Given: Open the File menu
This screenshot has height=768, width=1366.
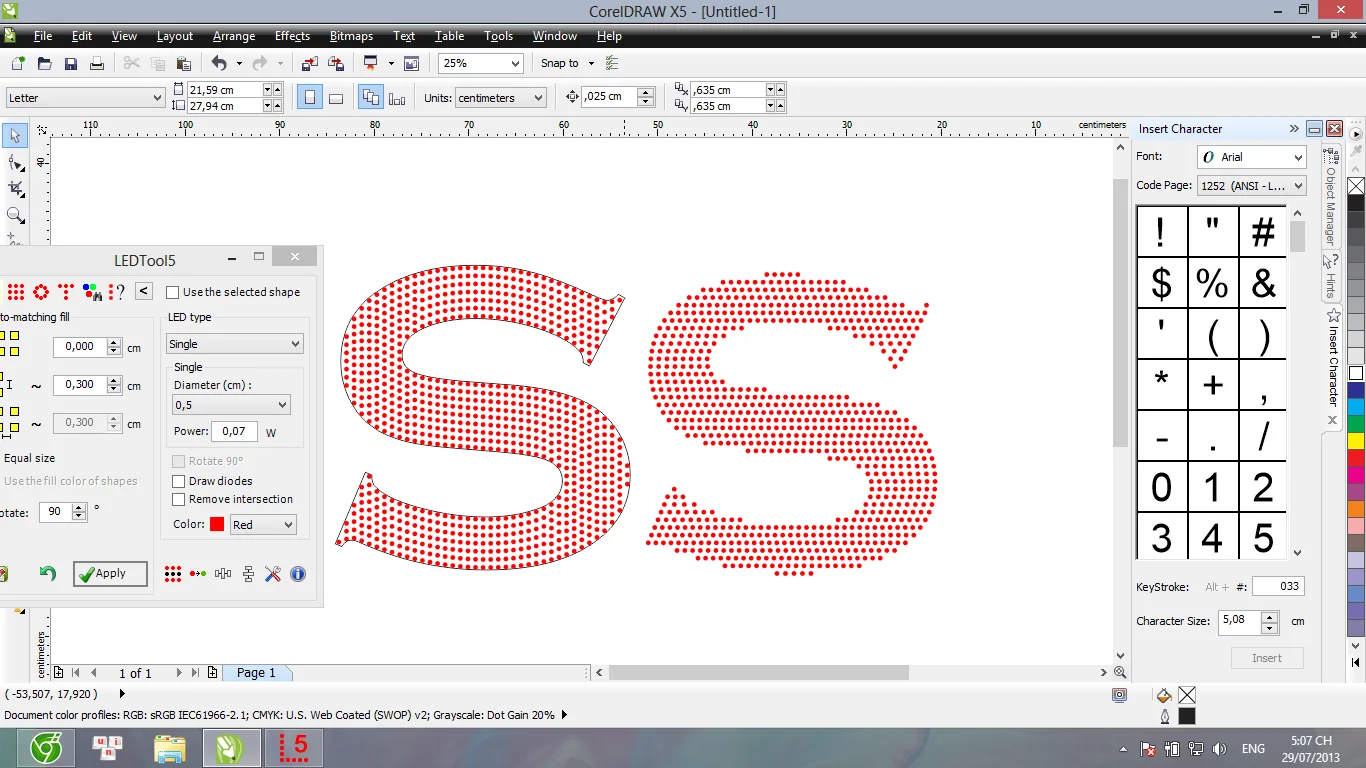Looking at the screenshot, I should (43, 36).
